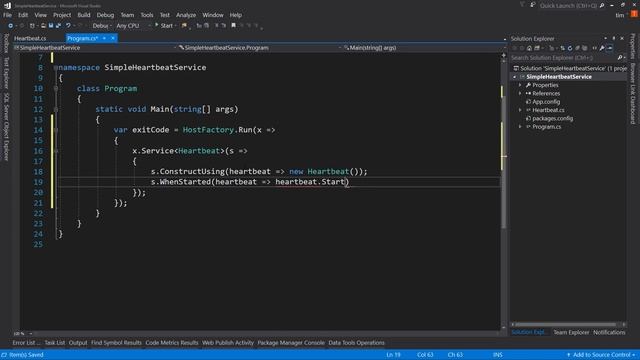Open the Output panel tab

[x=78, y=343]
